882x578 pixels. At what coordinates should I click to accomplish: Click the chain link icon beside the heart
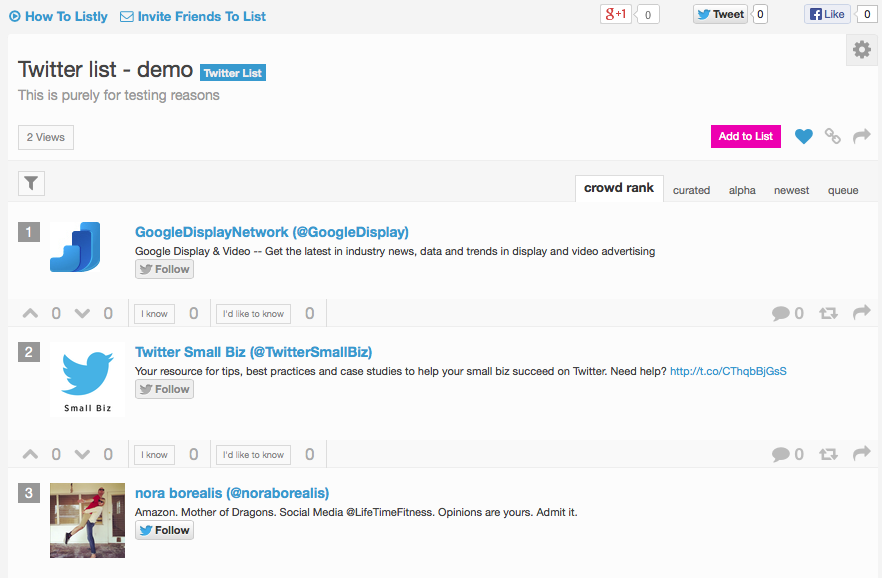point(832,136)
